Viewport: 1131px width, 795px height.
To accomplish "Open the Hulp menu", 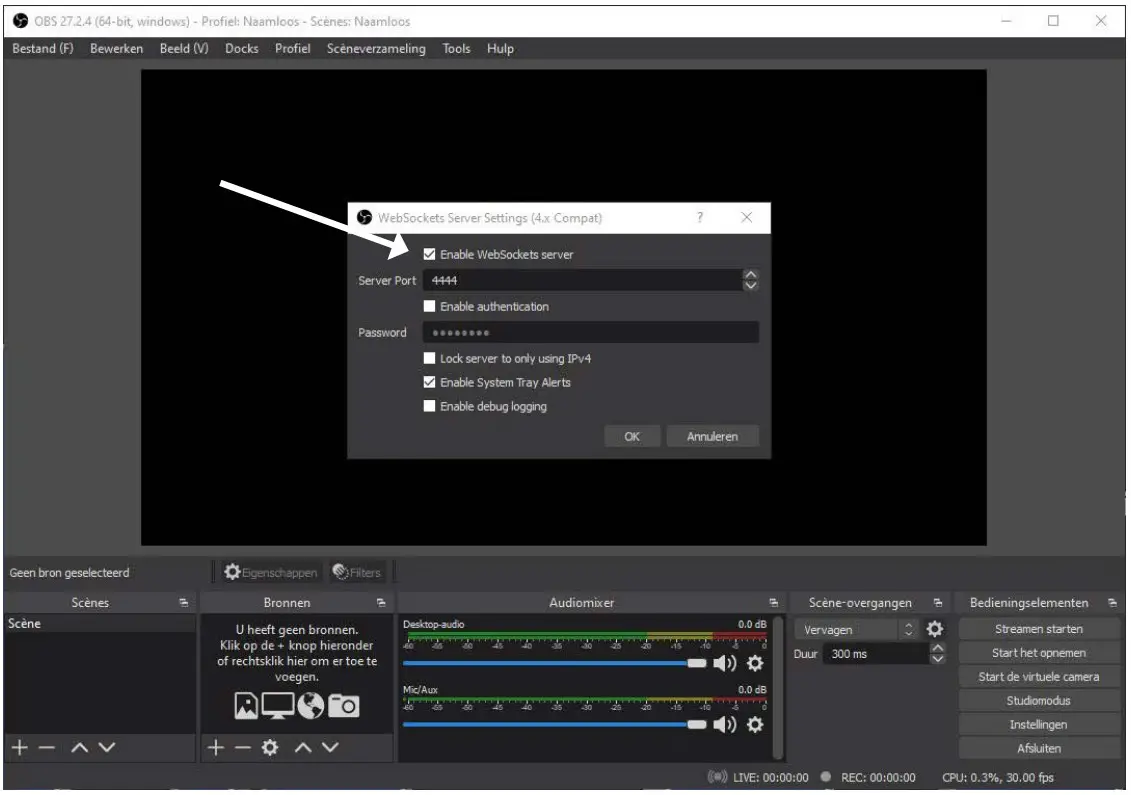I will click(x=500, y=48).
